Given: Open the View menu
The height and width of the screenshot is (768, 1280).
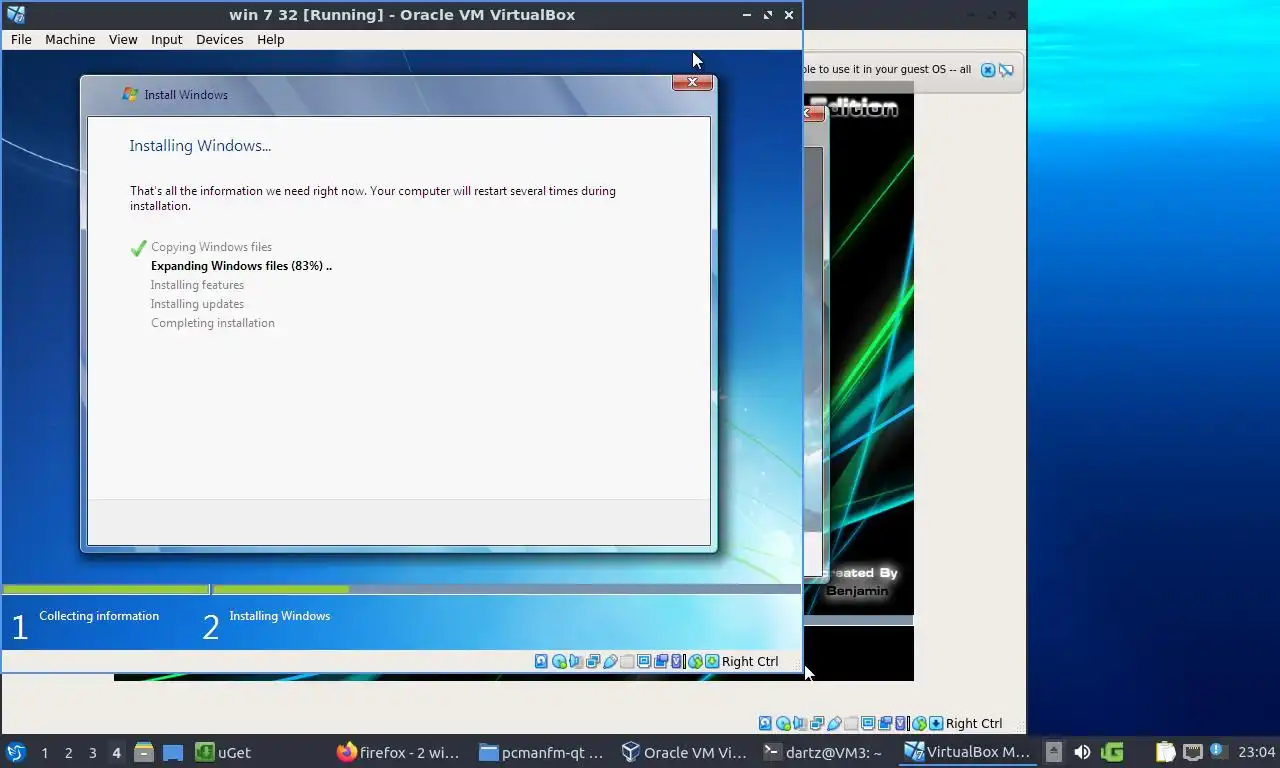Looking at the screenshot, I should 123,39.
